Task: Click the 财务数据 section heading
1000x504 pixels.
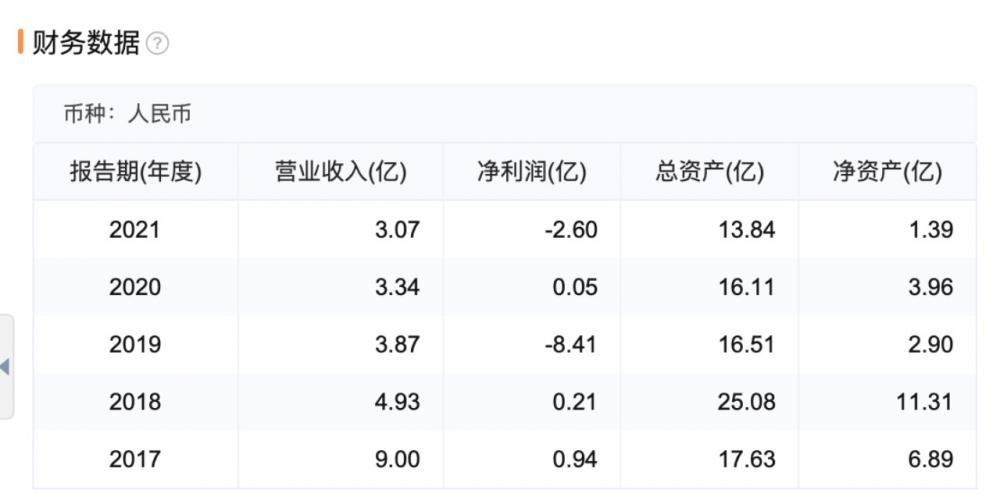Action: click(x=86, y=43)
